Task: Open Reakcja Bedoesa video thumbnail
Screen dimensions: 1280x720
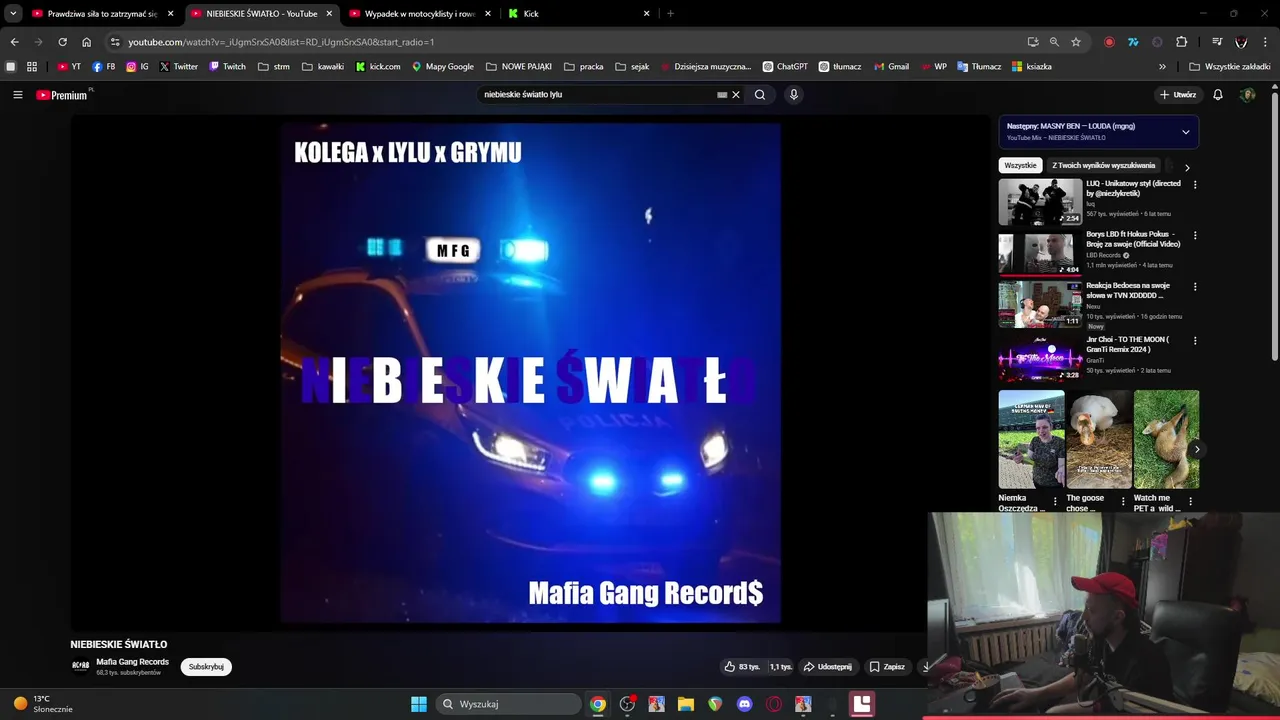Action: tap(1040, 304)
